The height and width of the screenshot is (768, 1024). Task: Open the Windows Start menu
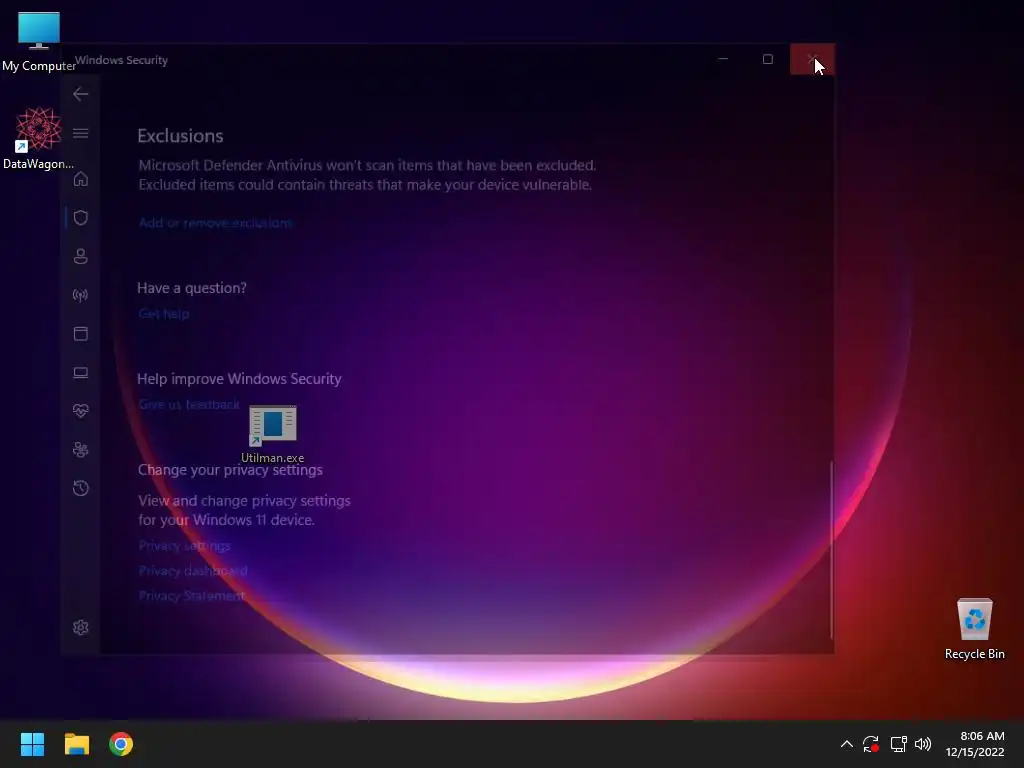click(32, 744)
